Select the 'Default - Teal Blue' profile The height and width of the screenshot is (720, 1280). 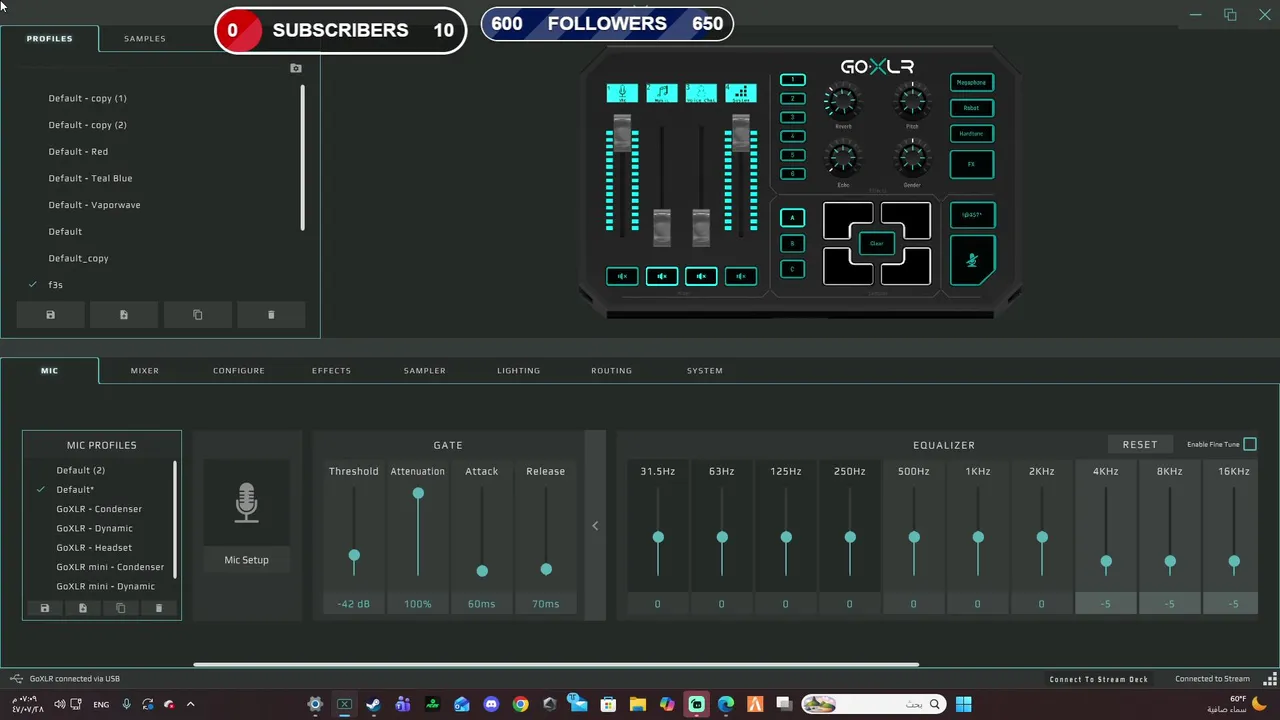[90, 178]
